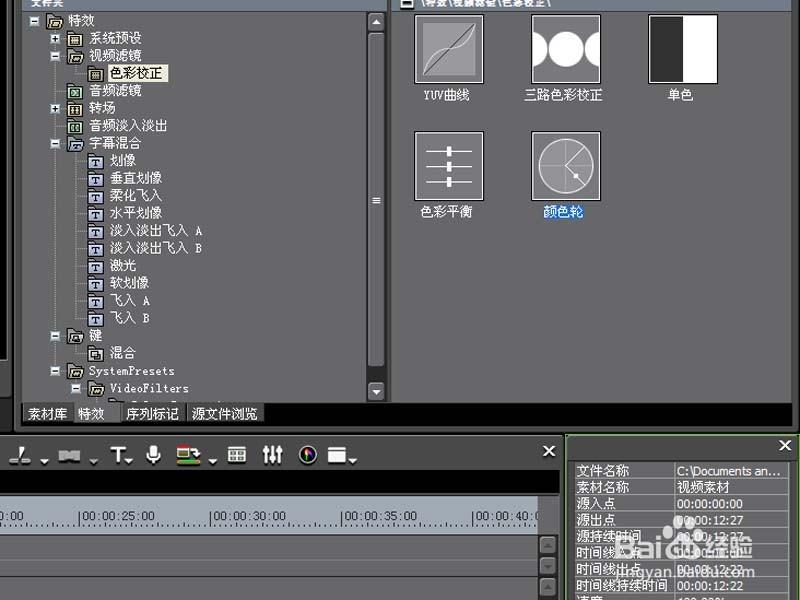
Task: Click the 淡入淡出飞入 A preset
Action: [156, 230]
